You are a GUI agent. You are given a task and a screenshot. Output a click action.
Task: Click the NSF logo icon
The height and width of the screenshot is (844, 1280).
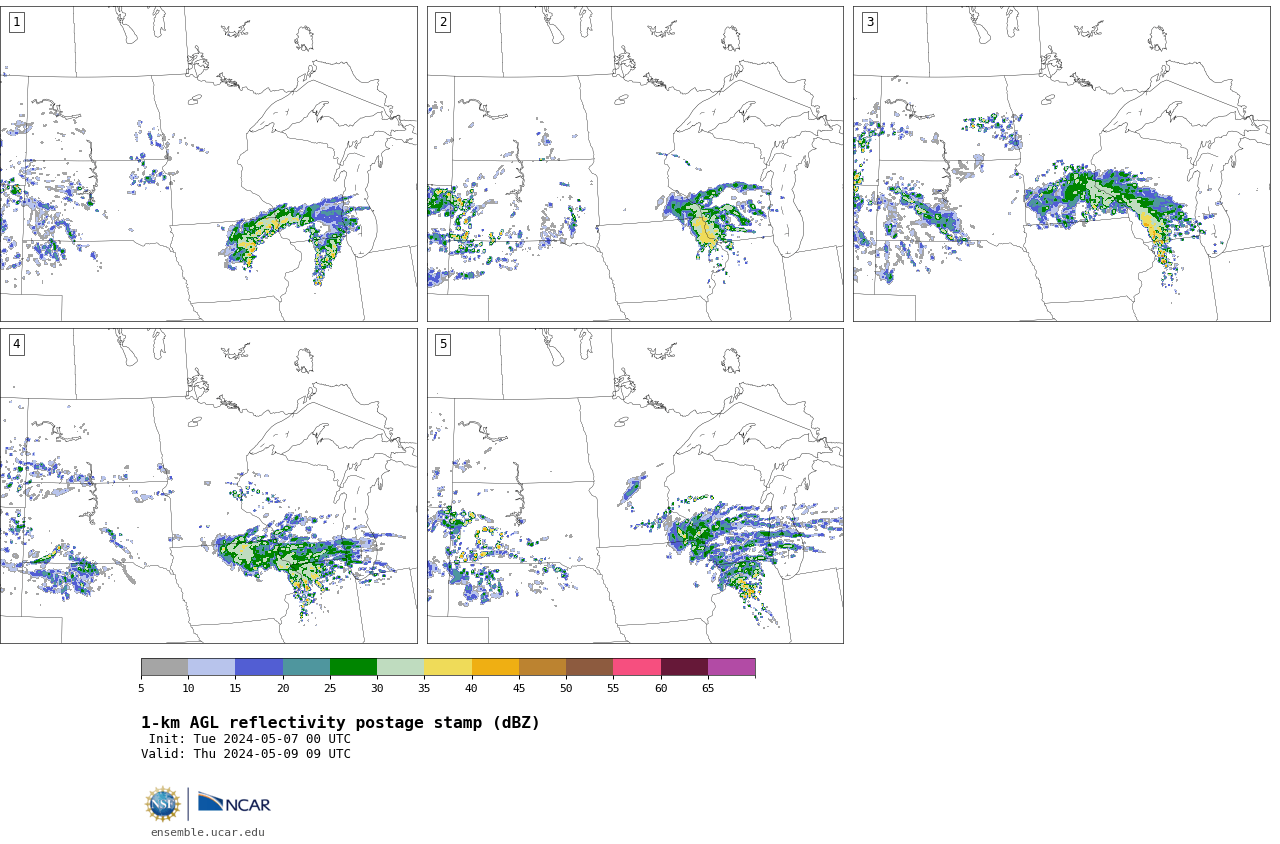(163, 804)
